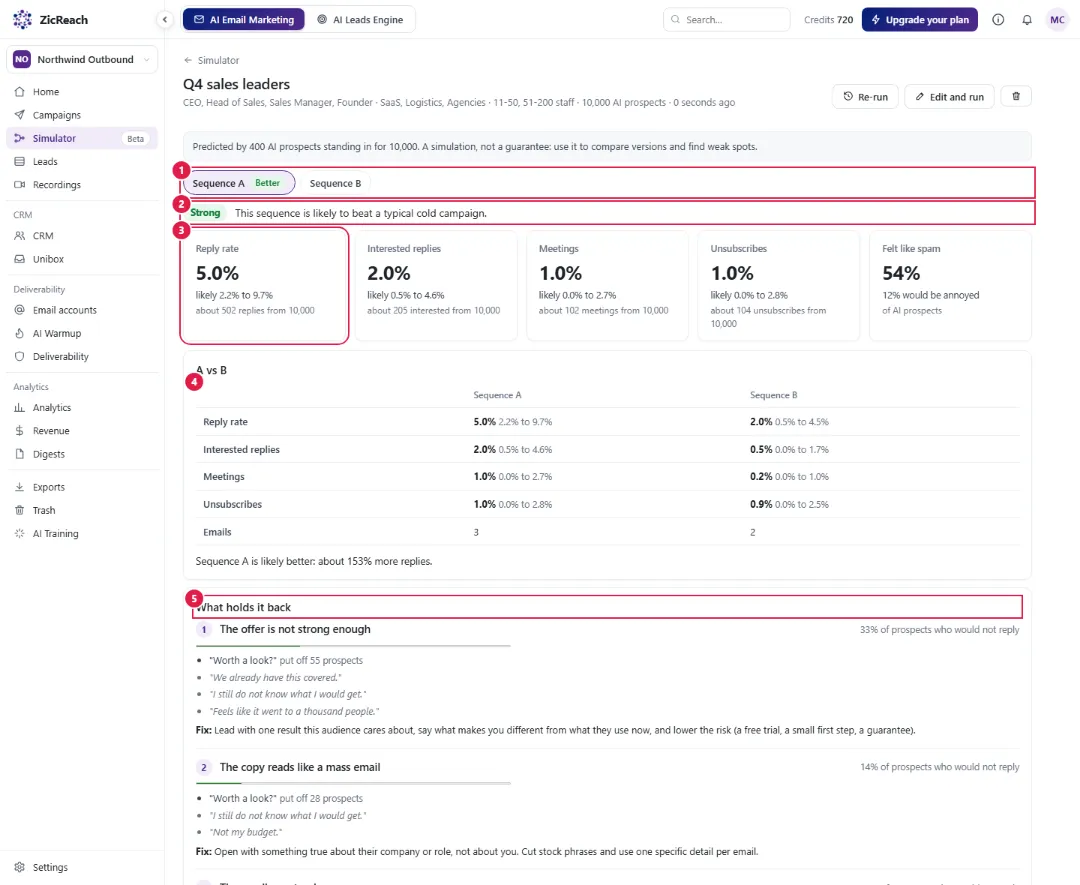Screen dimensions: 1080x885
Task: Click the offer issue progress bar
Action: click(x=353, y=645)
